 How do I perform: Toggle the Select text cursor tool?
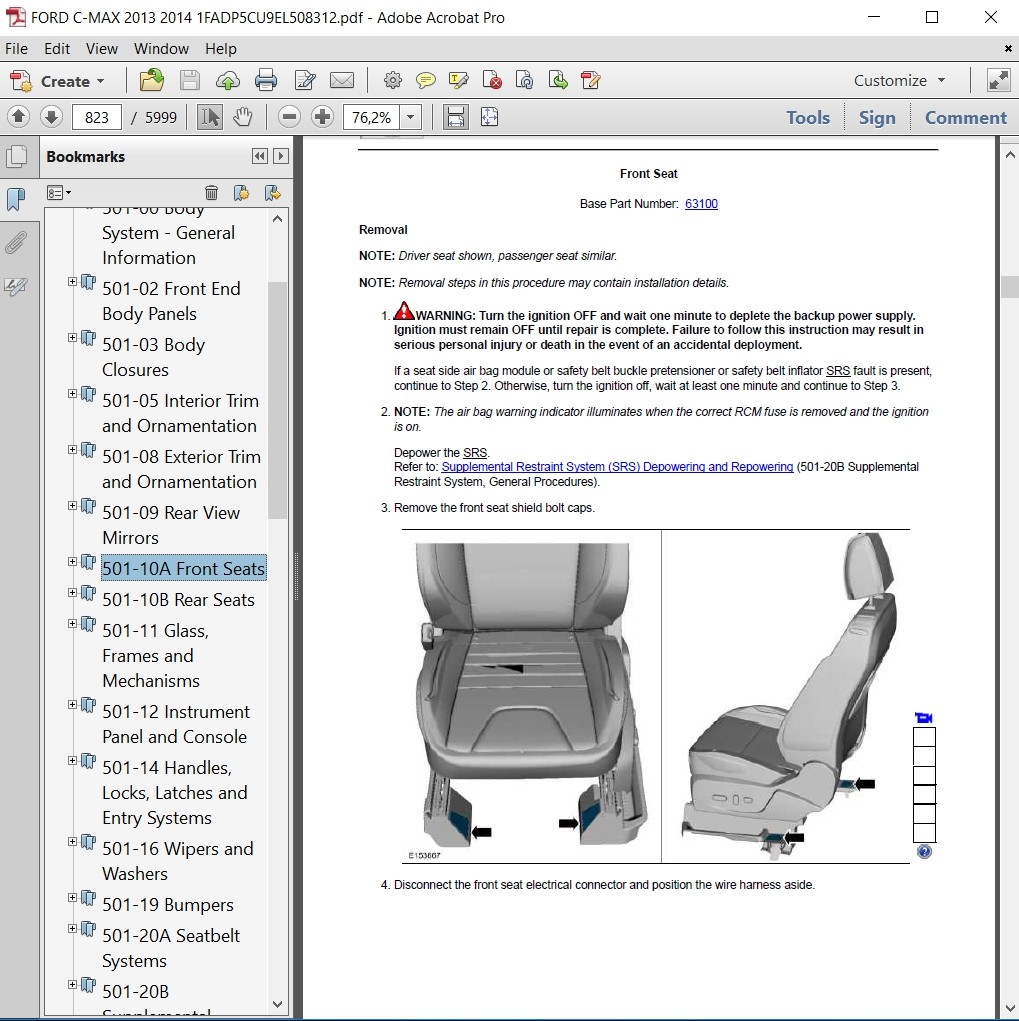[210, 118]
